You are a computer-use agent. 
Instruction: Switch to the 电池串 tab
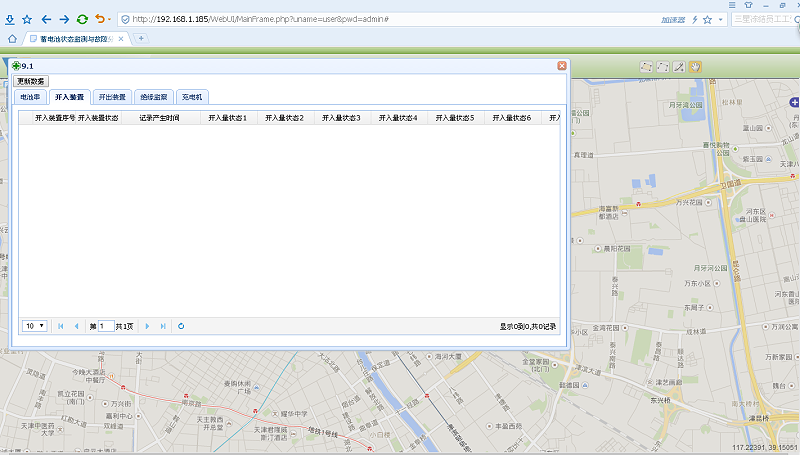coord(30,97)
